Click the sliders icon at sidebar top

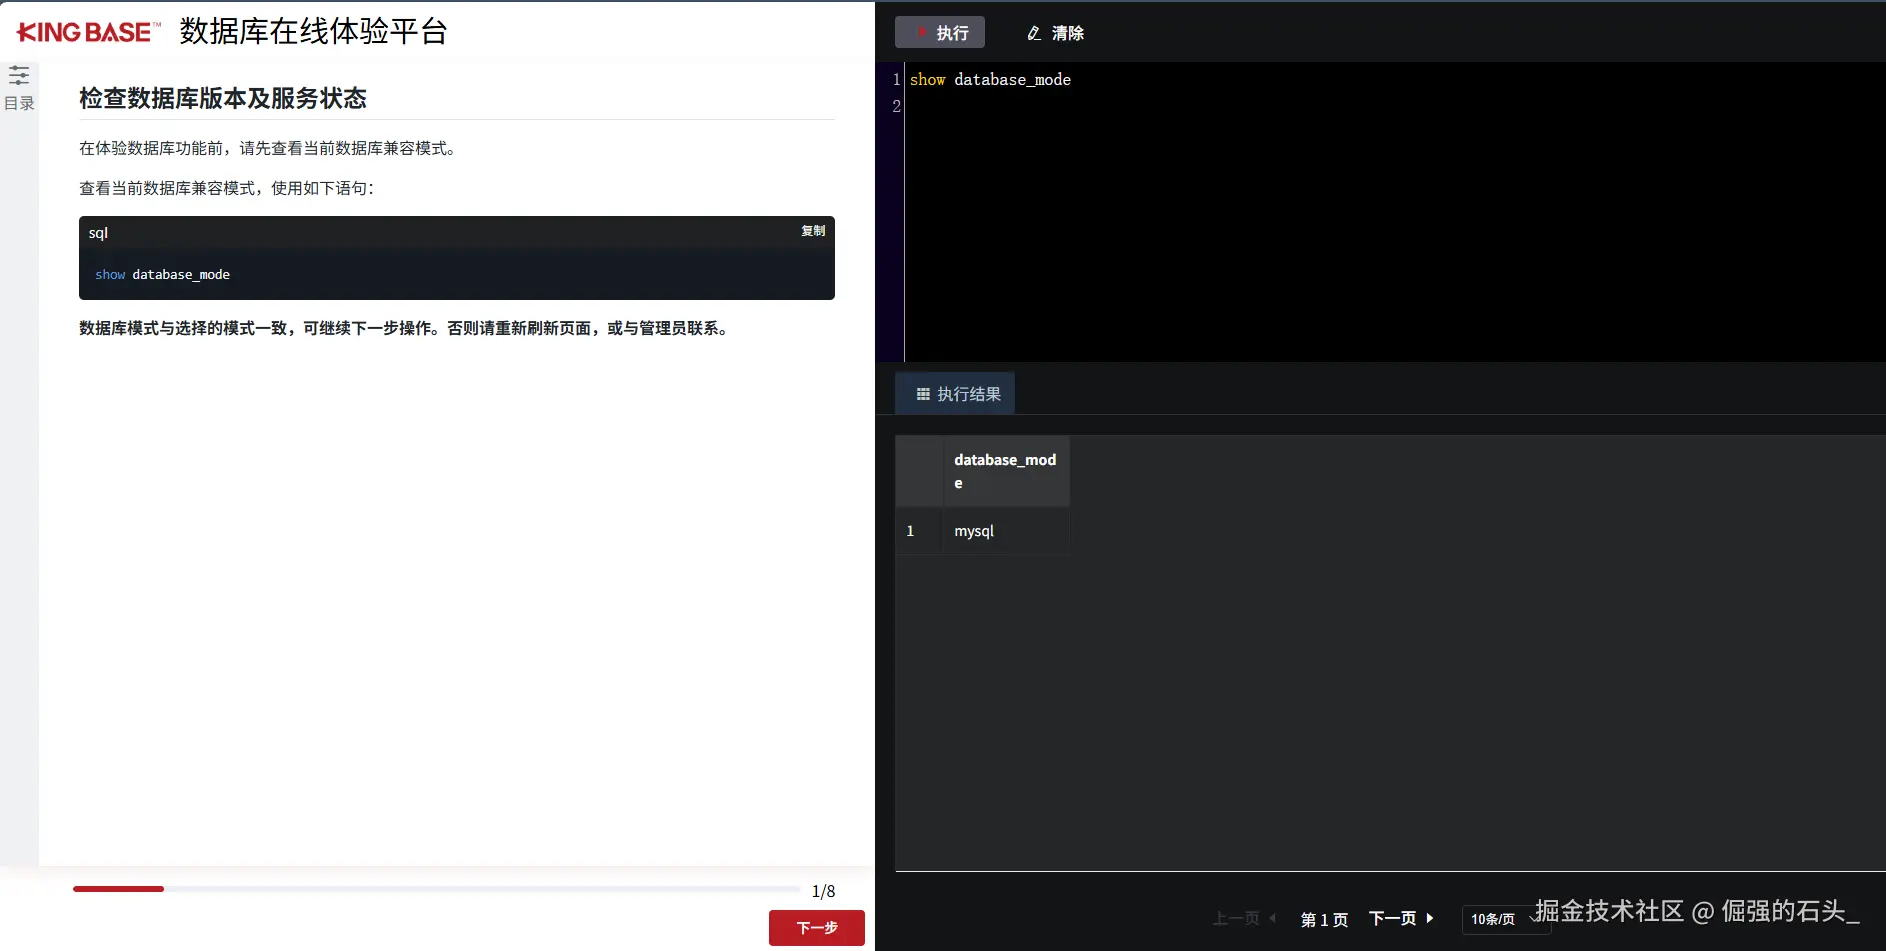[18, 75]
